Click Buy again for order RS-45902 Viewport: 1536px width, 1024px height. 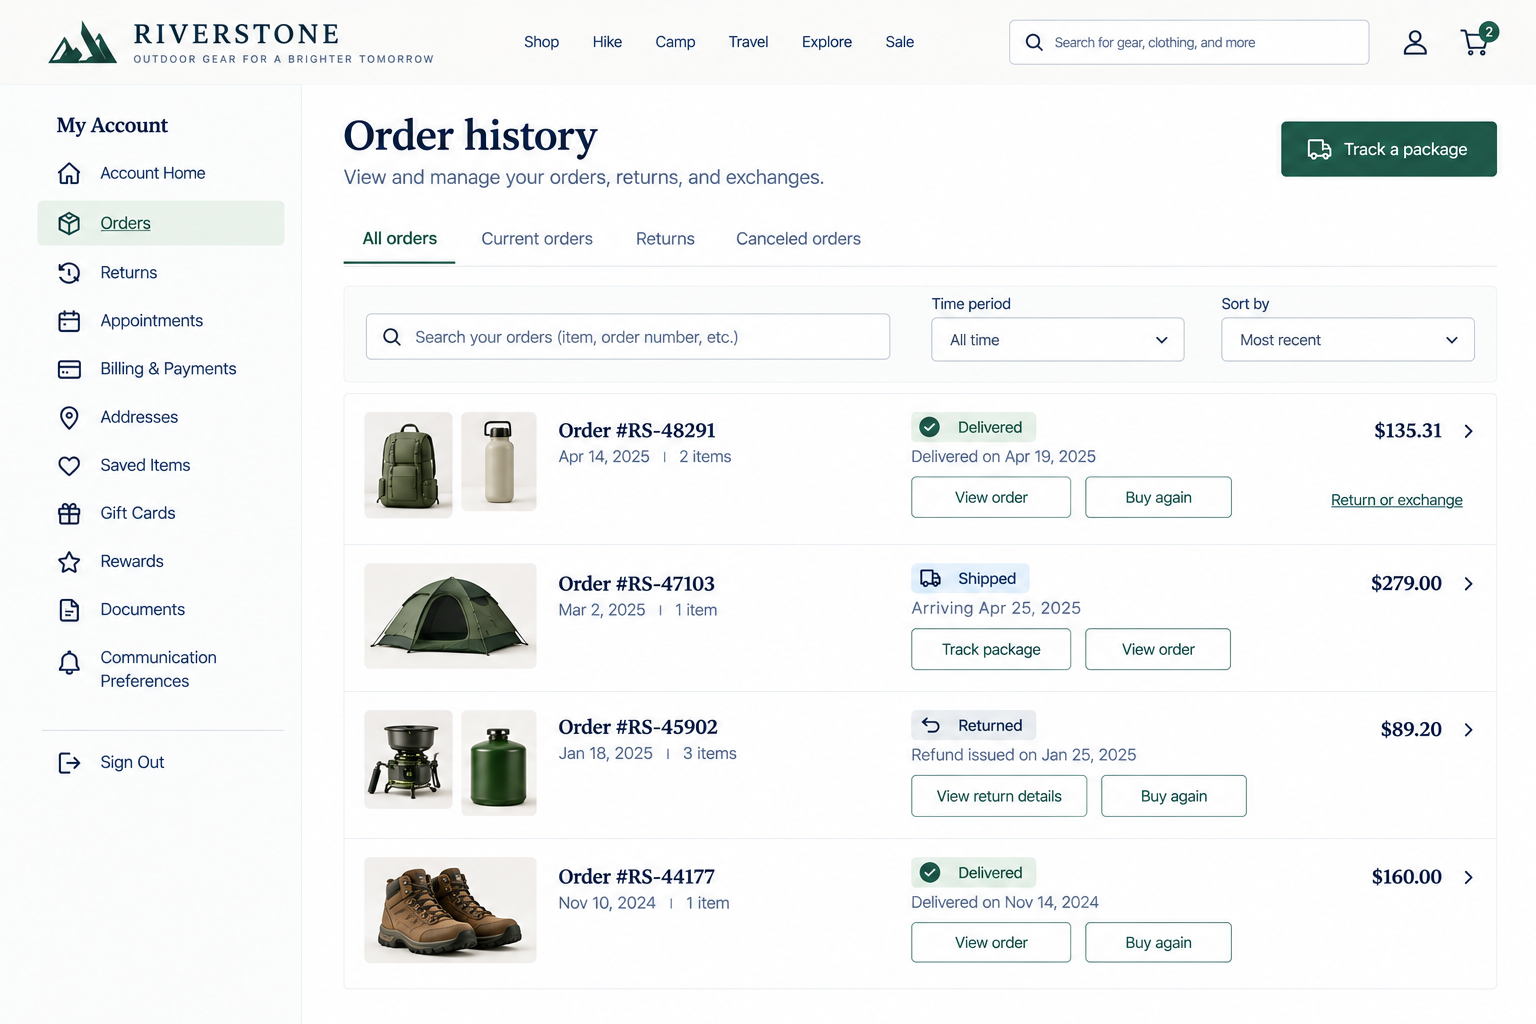pos(1174,796)
